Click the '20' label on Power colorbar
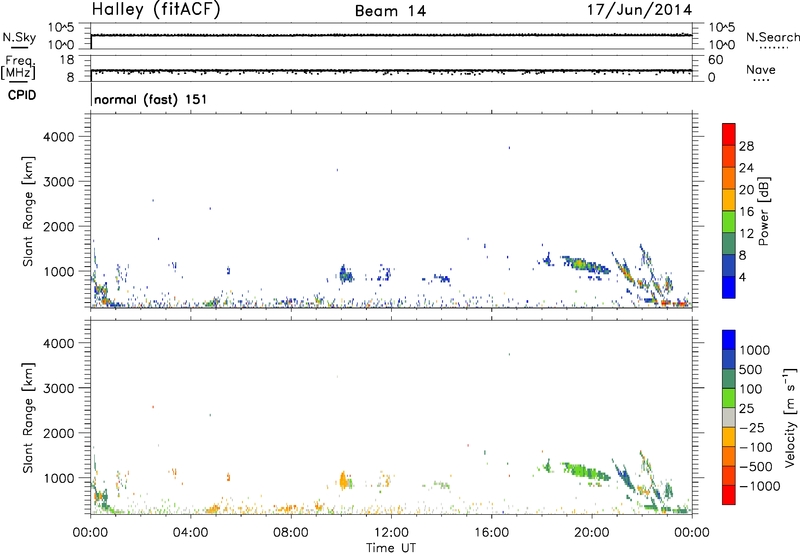Screen dimensions: 800x554 (x=746, y=190)
